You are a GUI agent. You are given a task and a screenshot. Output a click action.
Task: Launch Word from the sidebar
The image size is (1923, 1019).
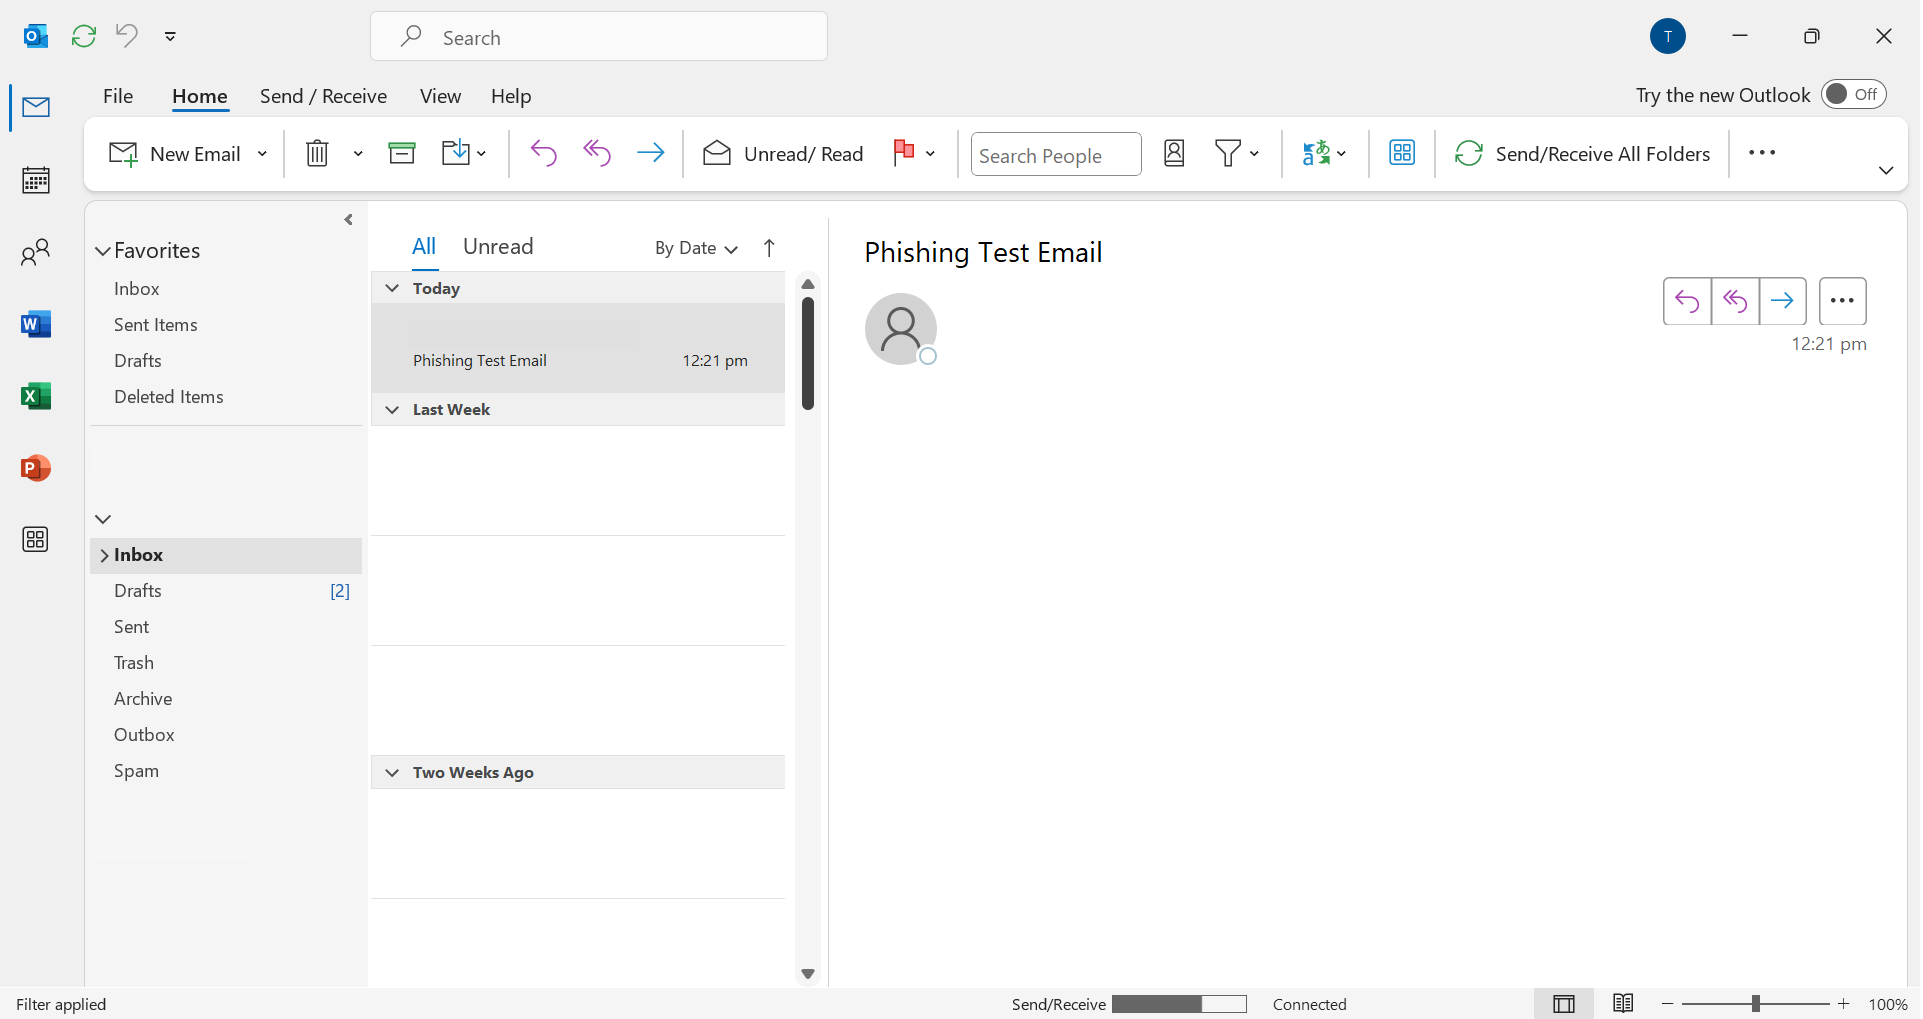(36, 324)
